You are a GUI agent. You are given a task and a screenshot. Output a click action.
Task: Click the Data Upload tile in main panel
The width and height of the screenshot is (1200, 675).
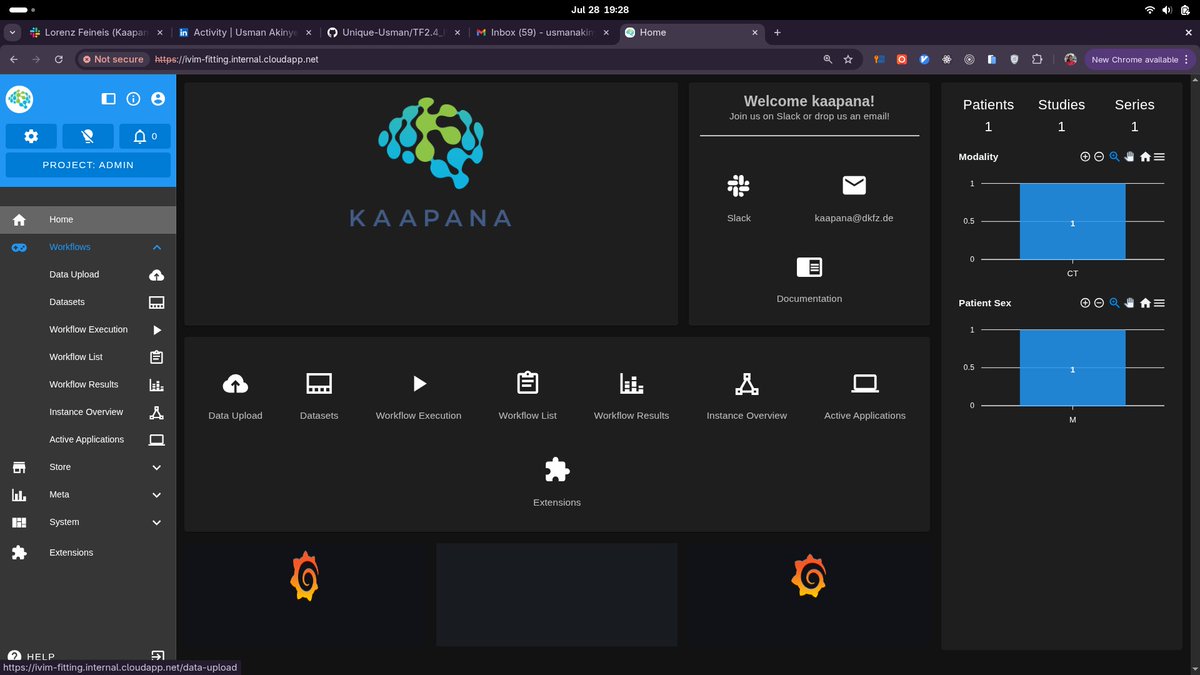point(235,396)
